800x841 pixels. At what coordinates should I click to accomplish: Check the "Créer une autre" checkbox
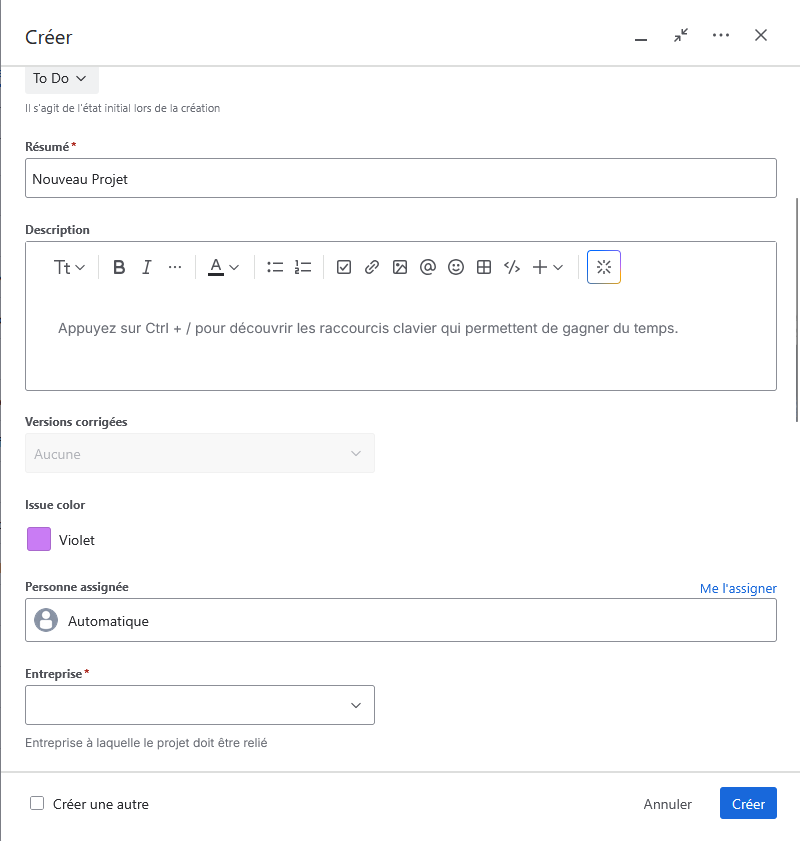click(37, 803)
